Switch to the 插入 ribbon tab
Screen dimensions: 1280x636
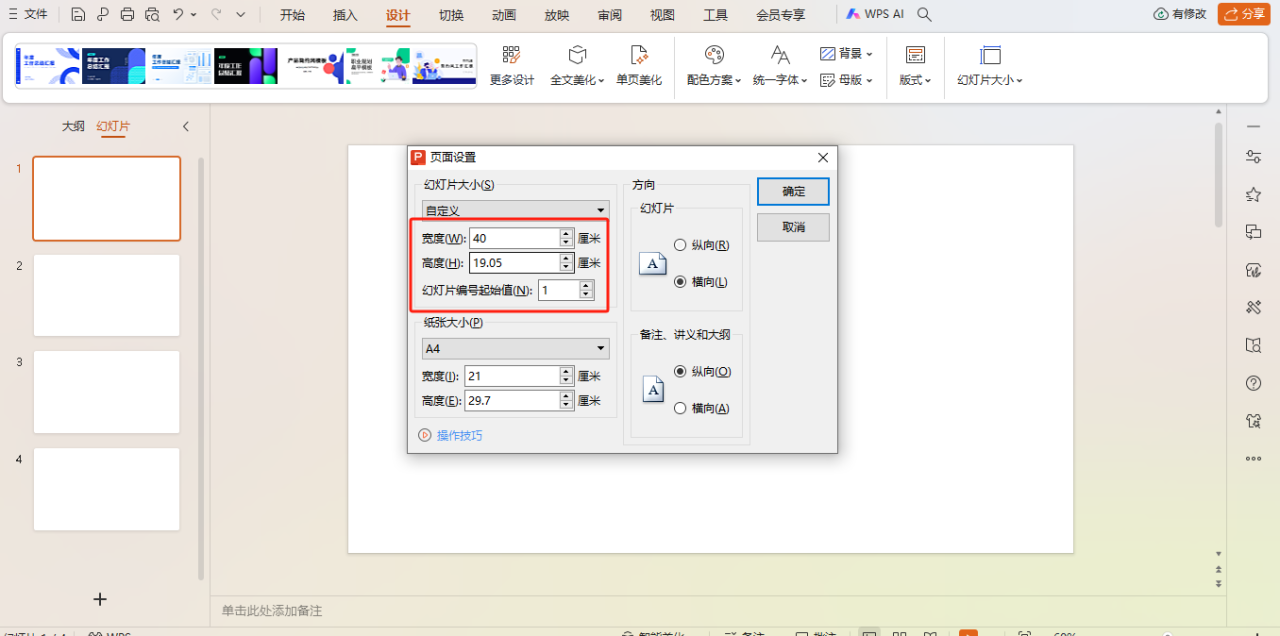pyautogui.click(x=344, y=15)
